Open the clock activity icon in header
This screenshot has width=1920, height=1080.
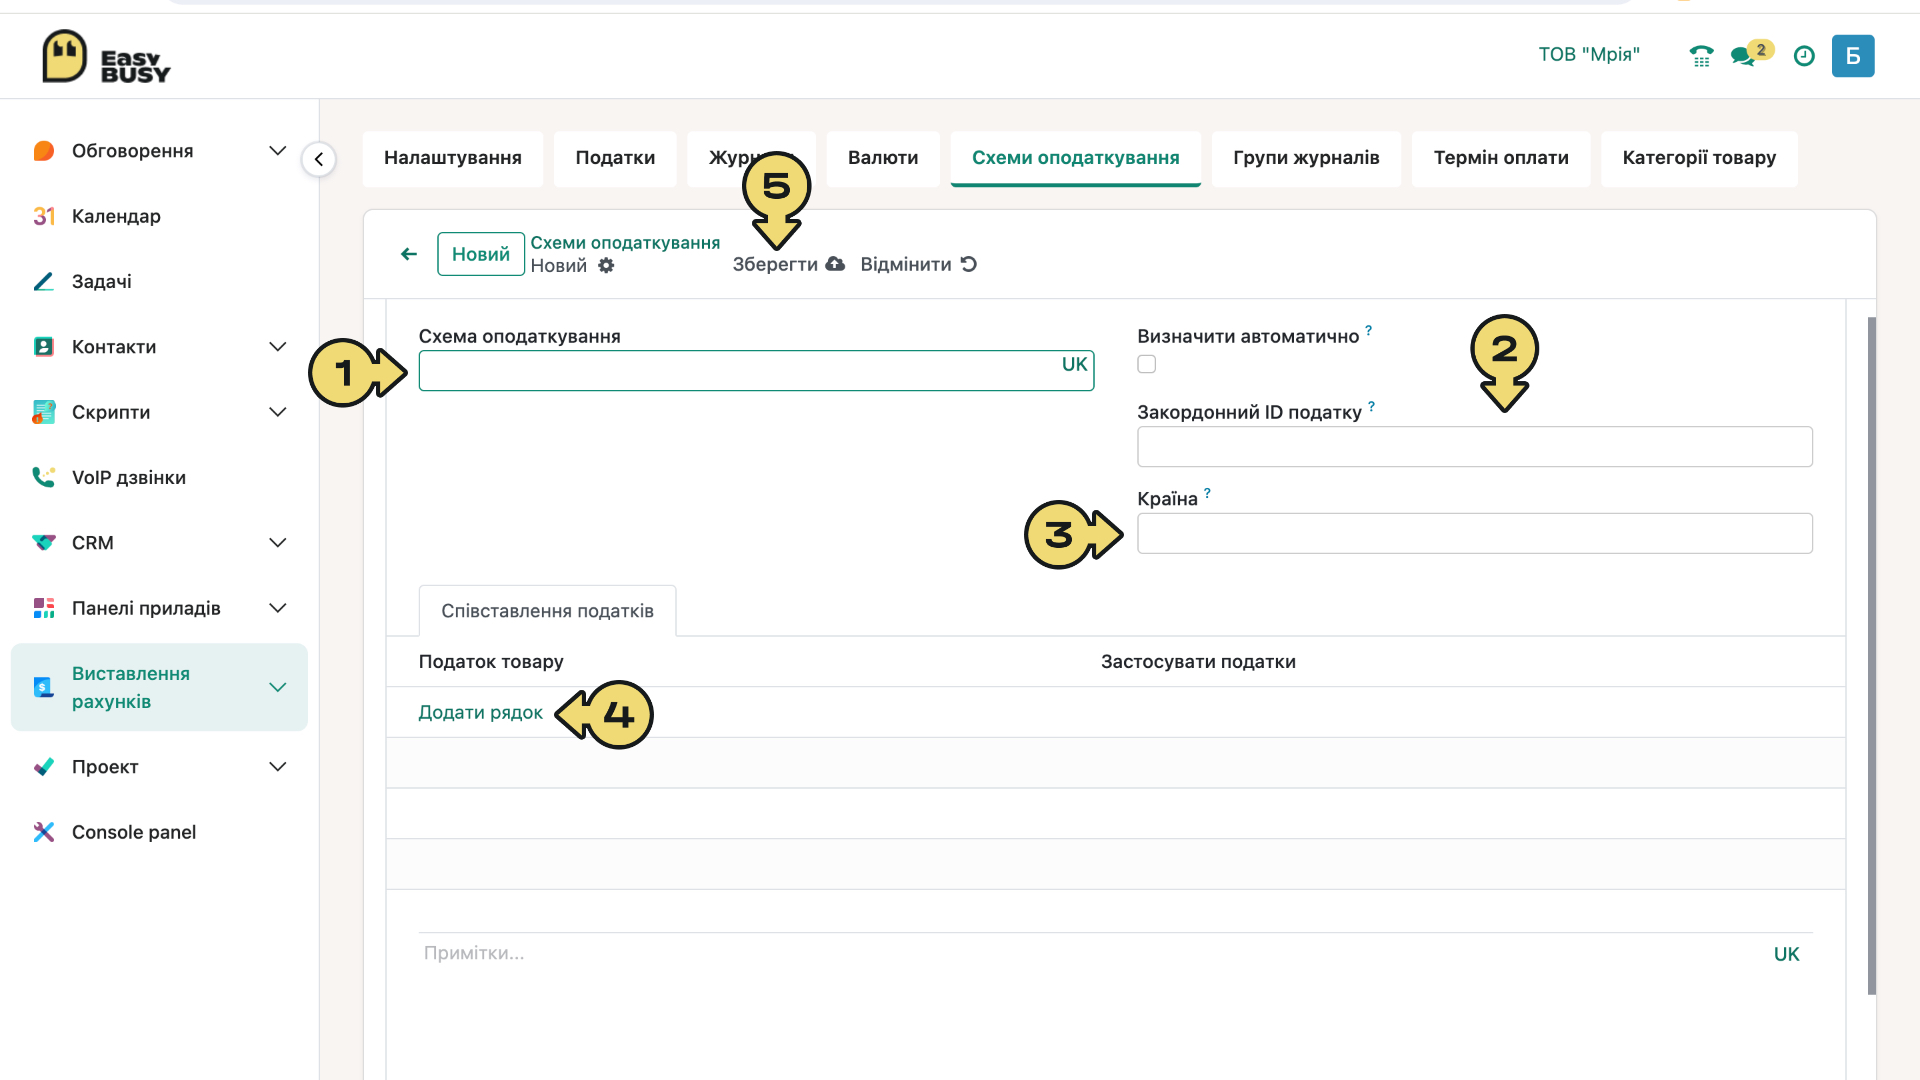[1804, 56]
